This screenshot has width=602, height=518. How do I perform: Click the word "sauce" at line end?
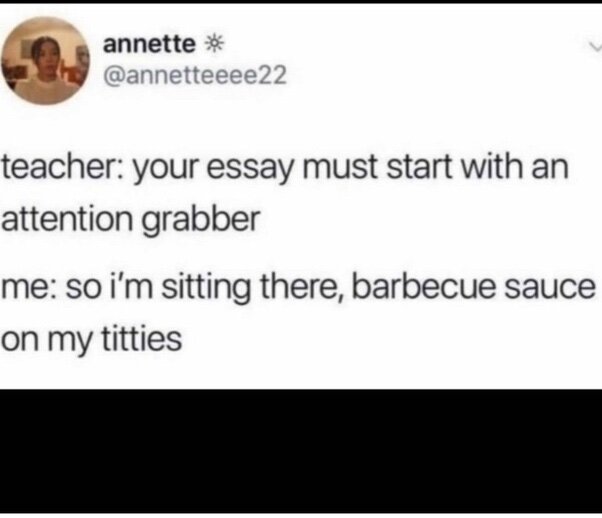click(x=550, y=288)
